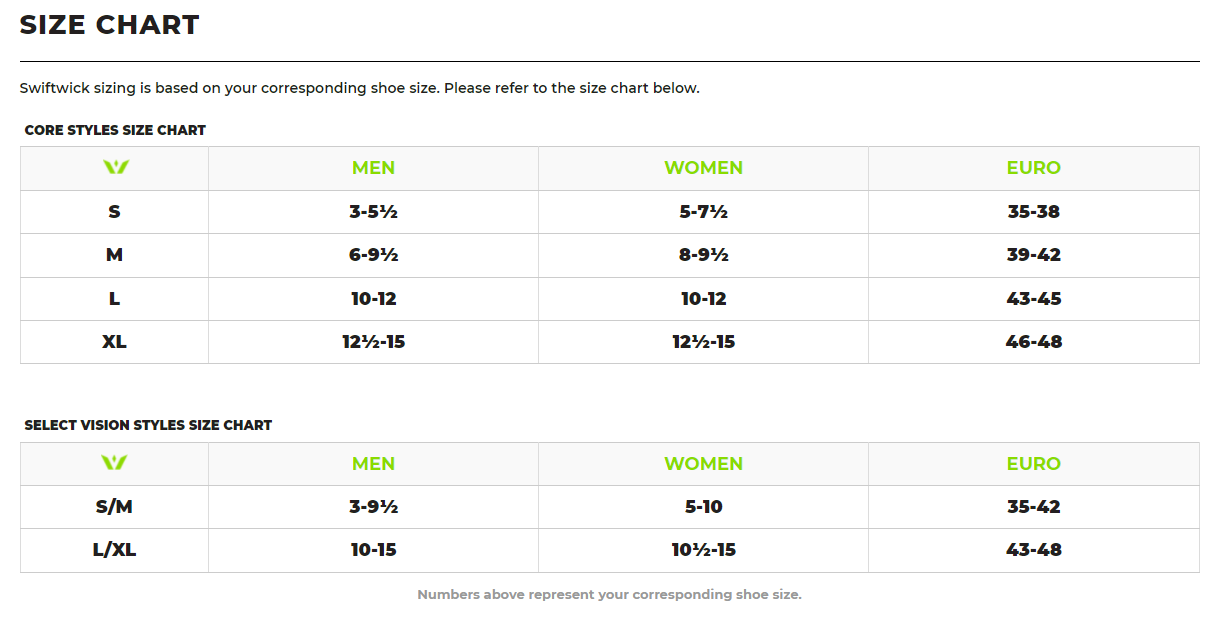
Task: Select the MEN header in Vision Styles chart
Action: coord(373,464)
